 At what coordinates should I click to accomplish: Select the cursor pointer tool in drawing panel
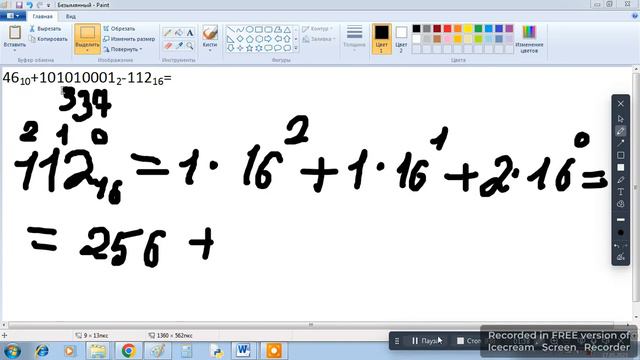pos(620,119)
